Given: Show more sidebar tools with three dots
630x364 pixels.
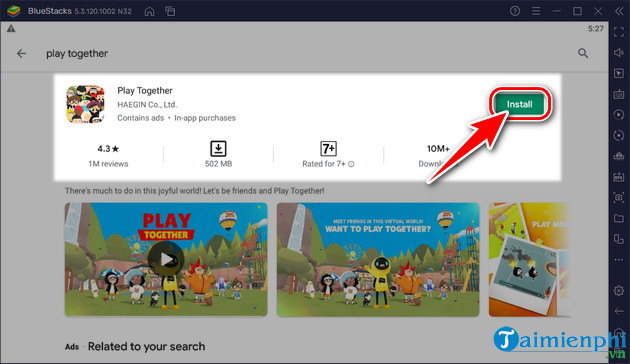Looking at the screenshot, I should (x=619, y=260).
